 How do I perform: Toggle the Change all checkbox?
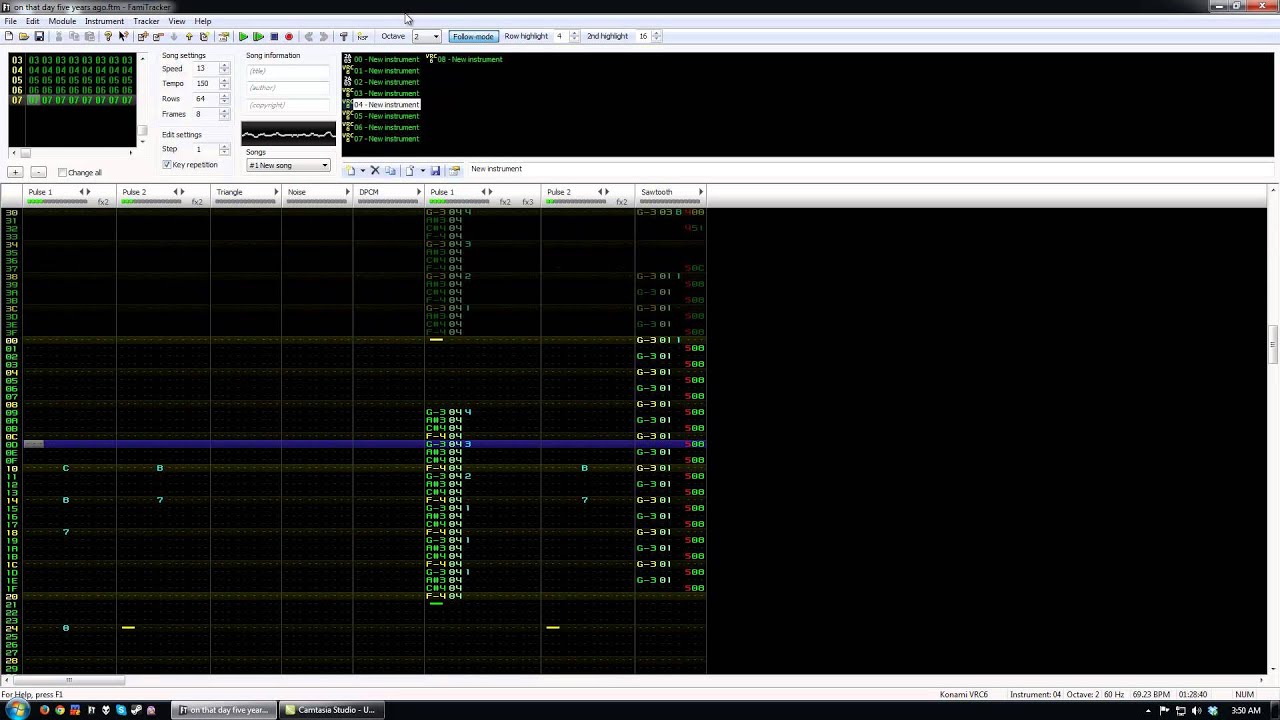point(62,172)
